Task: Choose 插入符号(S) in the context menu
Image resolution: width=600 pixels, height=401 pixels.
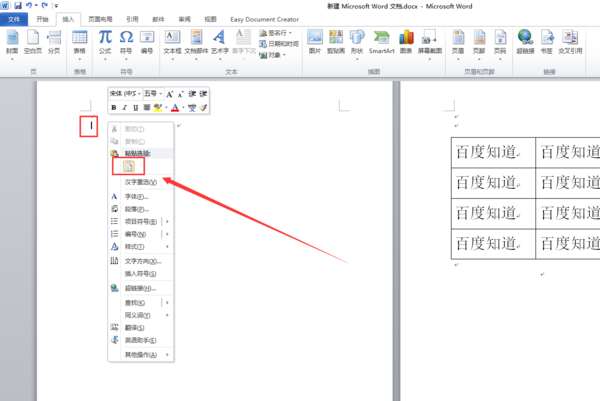Action: coord(140,274)
